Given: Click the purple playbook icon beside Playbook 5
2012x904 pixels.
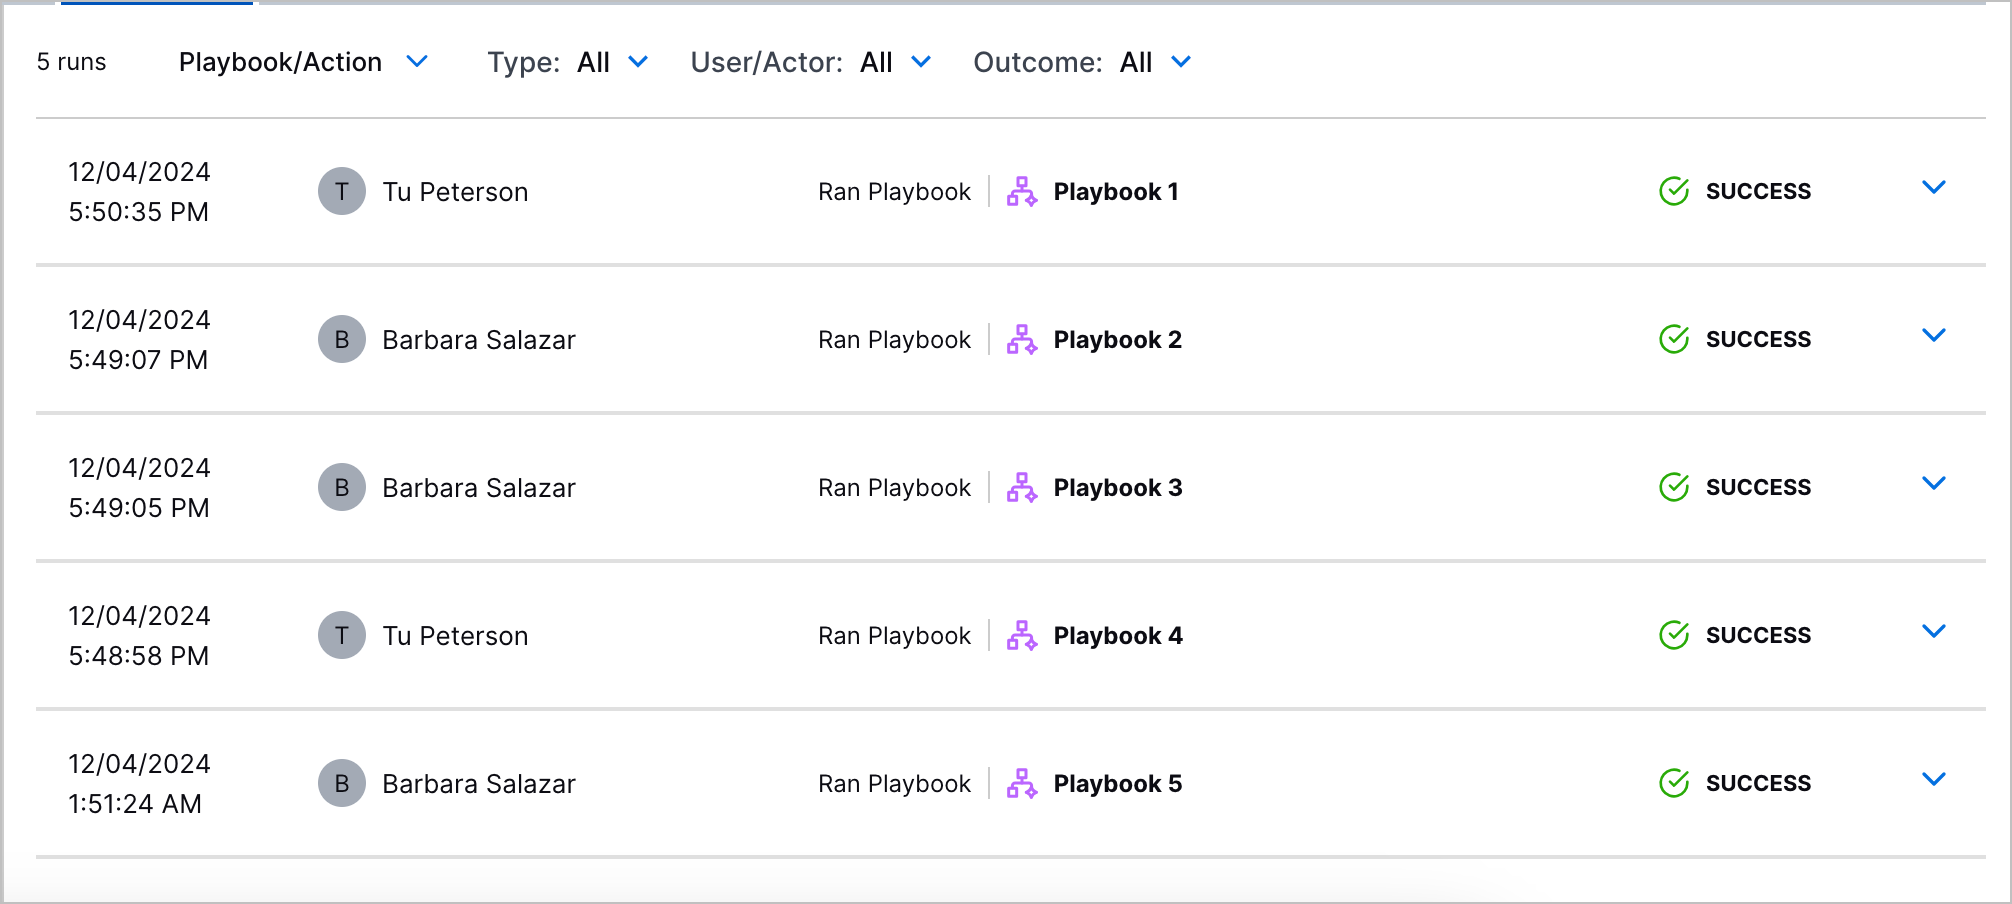Looking at the screenshot, I should tap(1022, 783).
